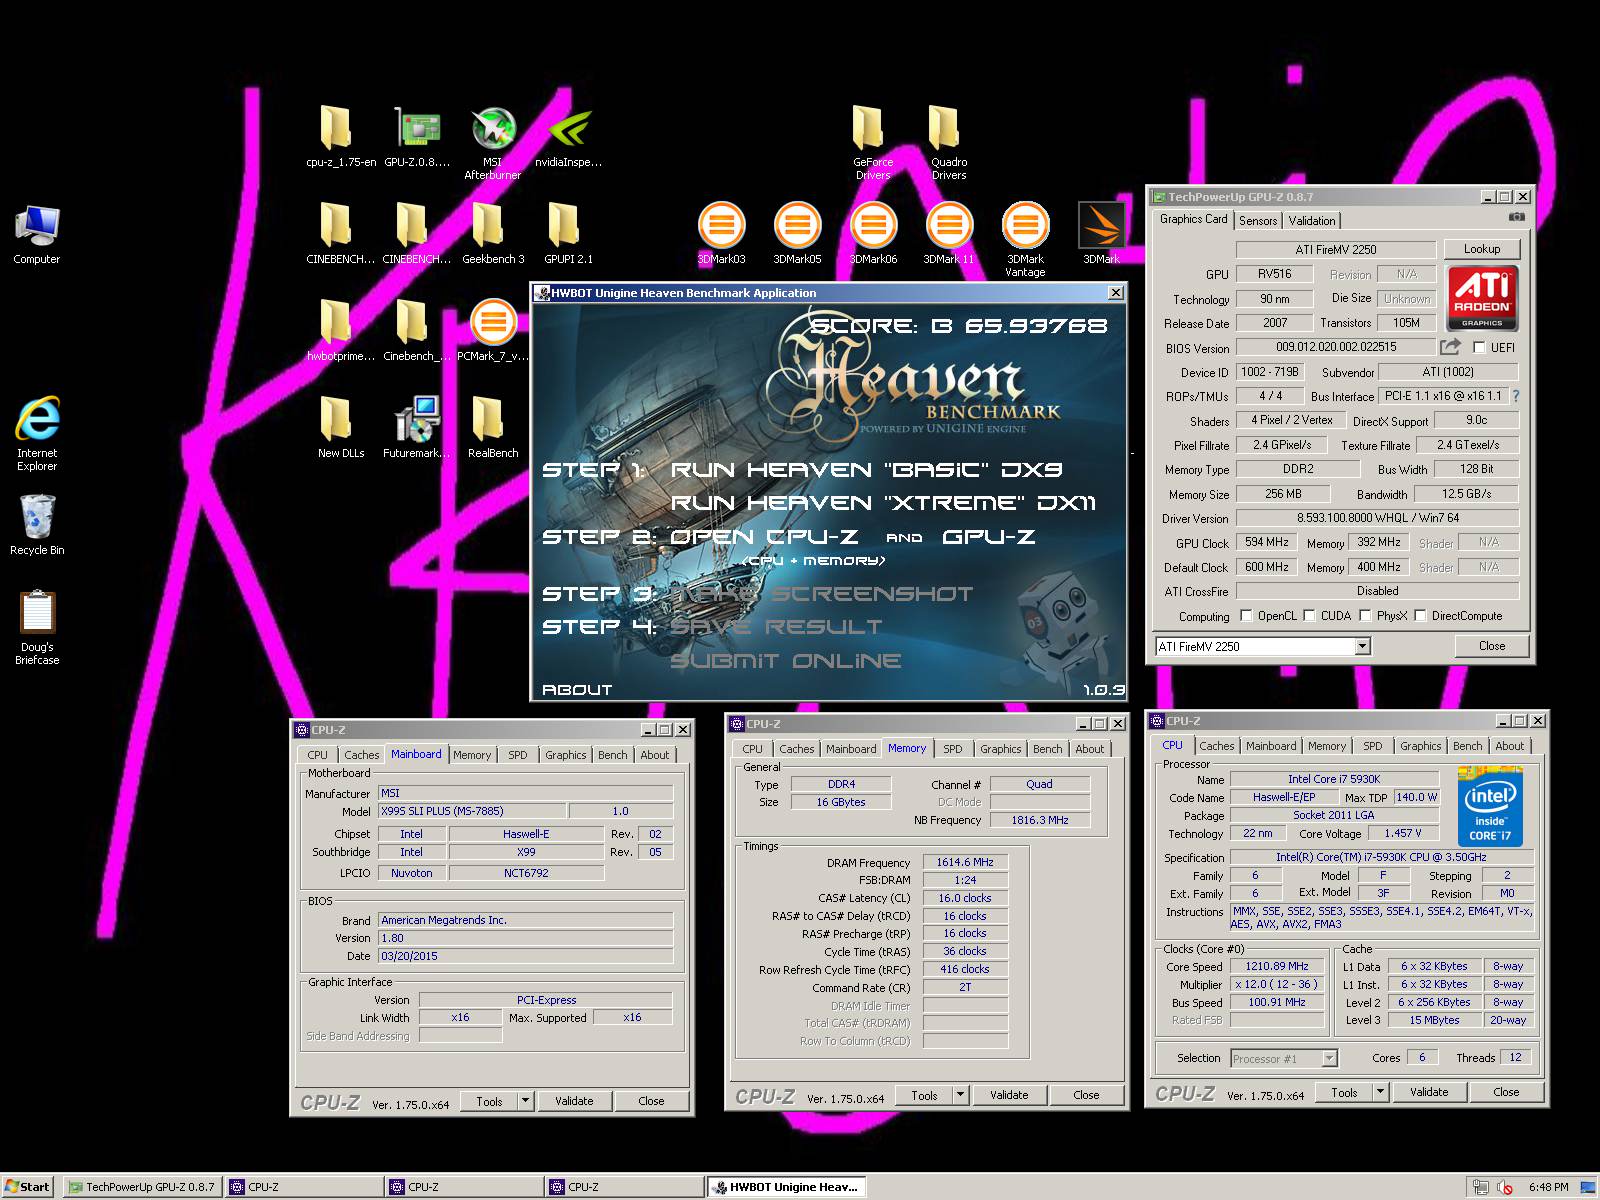Open Tools dropdown arrow in Mainboard CPU-Z
Viewport: 1600px width, 1200px height.
coord(525,1101)
